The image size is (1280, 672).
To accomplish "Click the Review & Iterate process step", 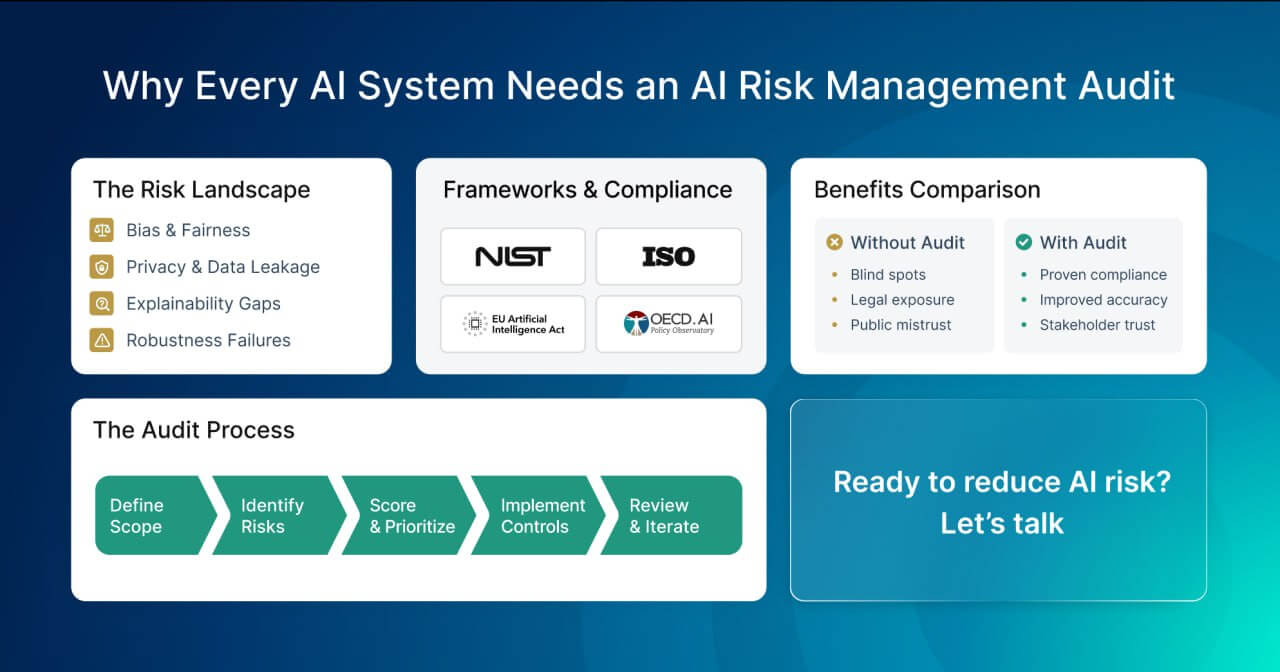I will pos(665,515).
